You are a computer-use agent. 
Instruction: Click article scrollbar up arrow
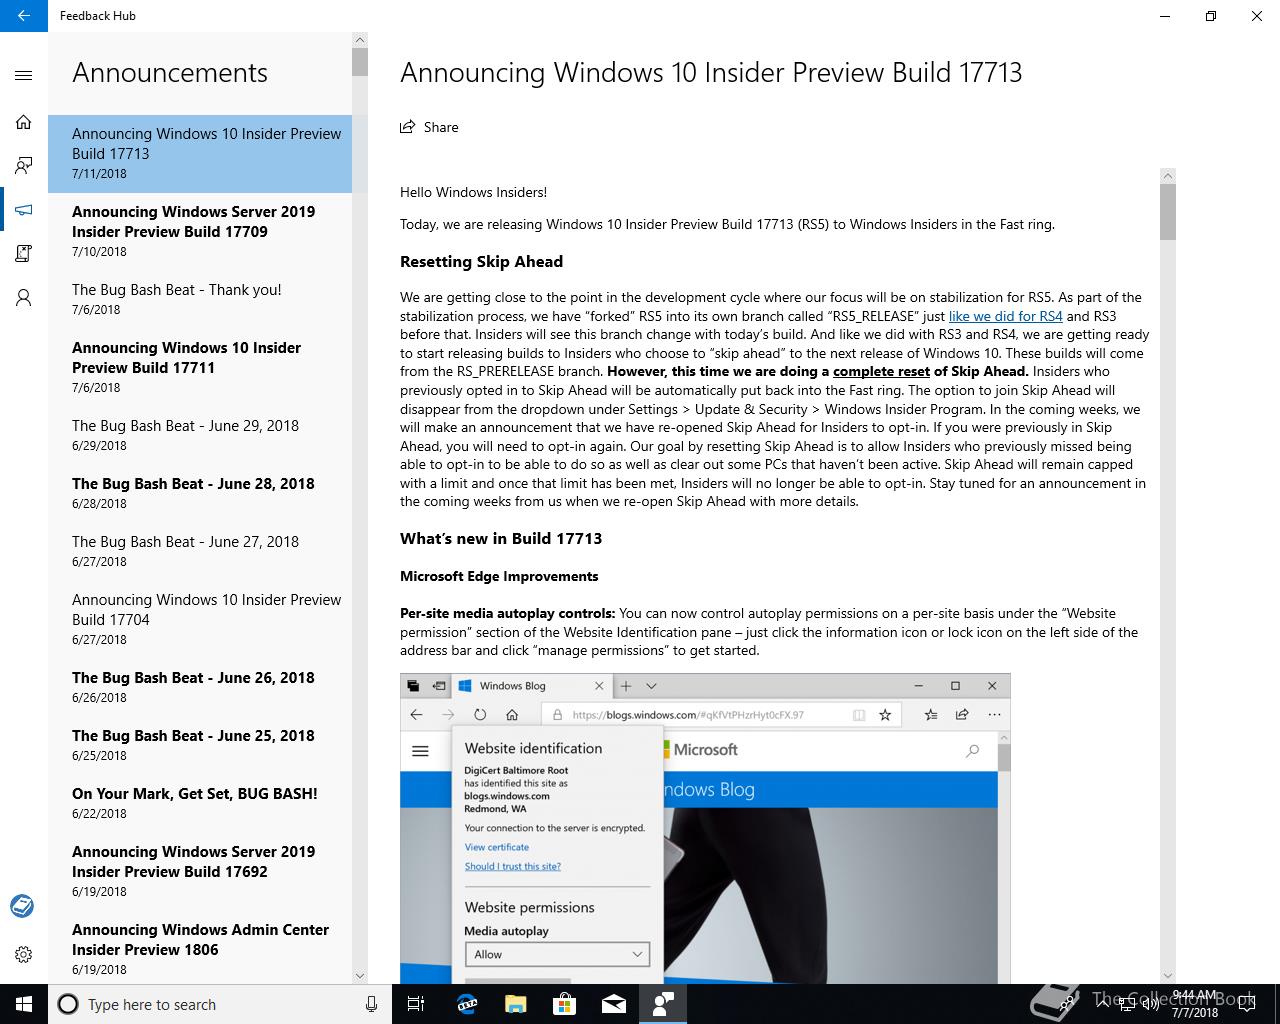tap(1168, 176)
